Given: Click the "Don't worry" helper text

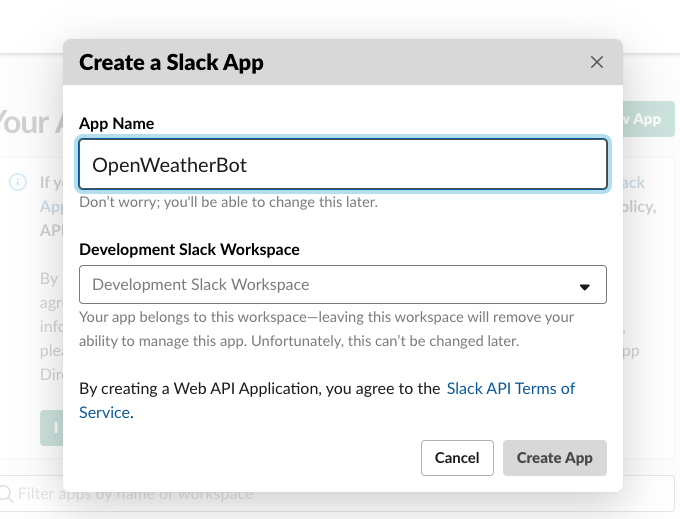Looking at the screenshot, I should [228, 202].
